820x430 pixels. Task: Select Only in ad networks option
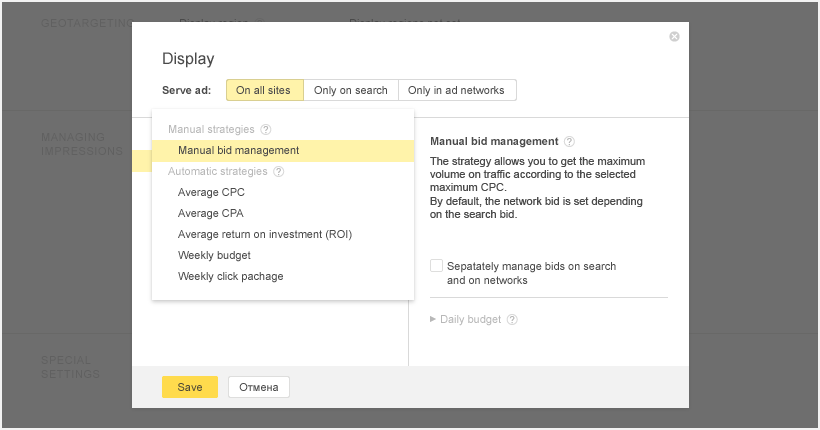[457, 90]
